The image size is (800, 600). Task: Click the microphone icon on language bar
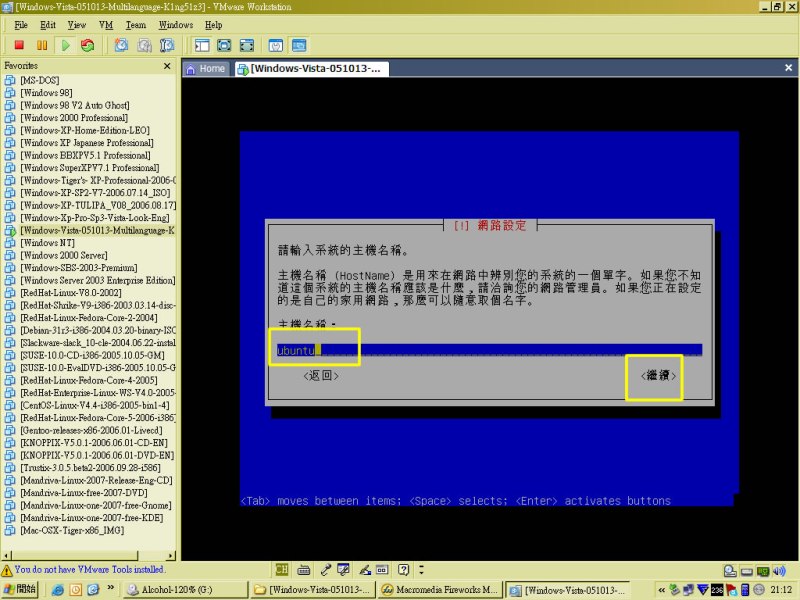click(x=326, y=569)
